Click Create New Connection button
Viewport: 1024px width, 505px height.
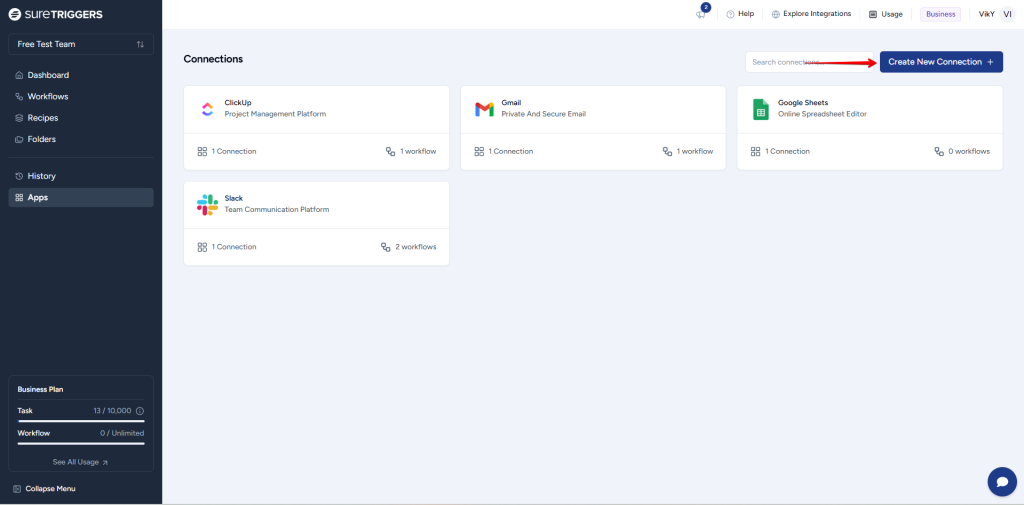pos(940,62)
